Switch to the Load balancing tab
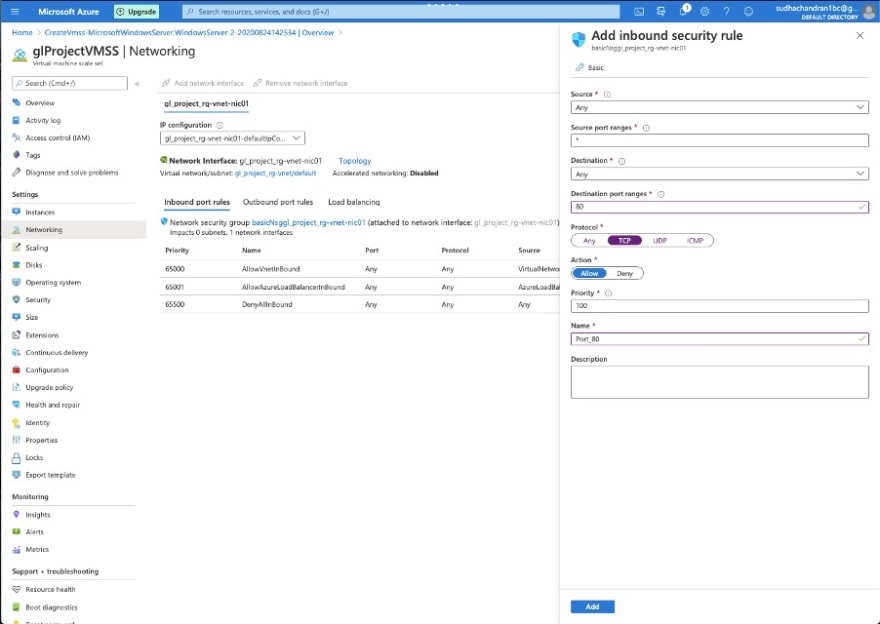The image size is (880, 624). [354, 202]
